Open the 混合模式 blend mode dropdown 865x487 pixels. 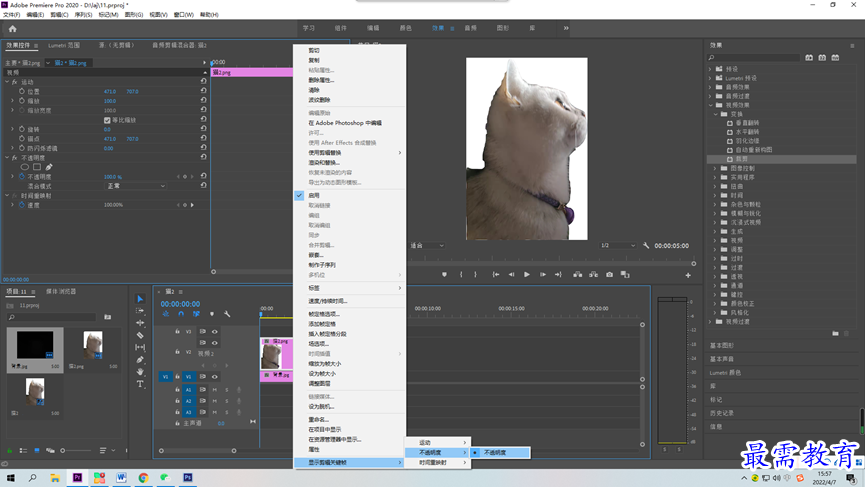tap(135, 186)
